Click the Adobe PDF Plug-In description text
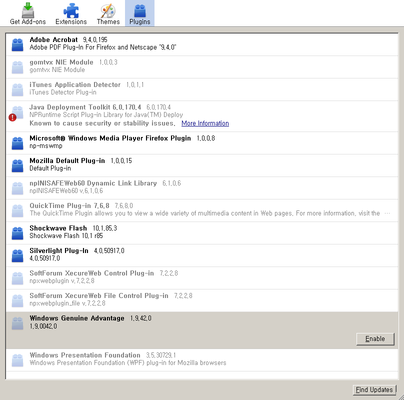Viewport: 404px width, 400px height. tap(103, 47)
